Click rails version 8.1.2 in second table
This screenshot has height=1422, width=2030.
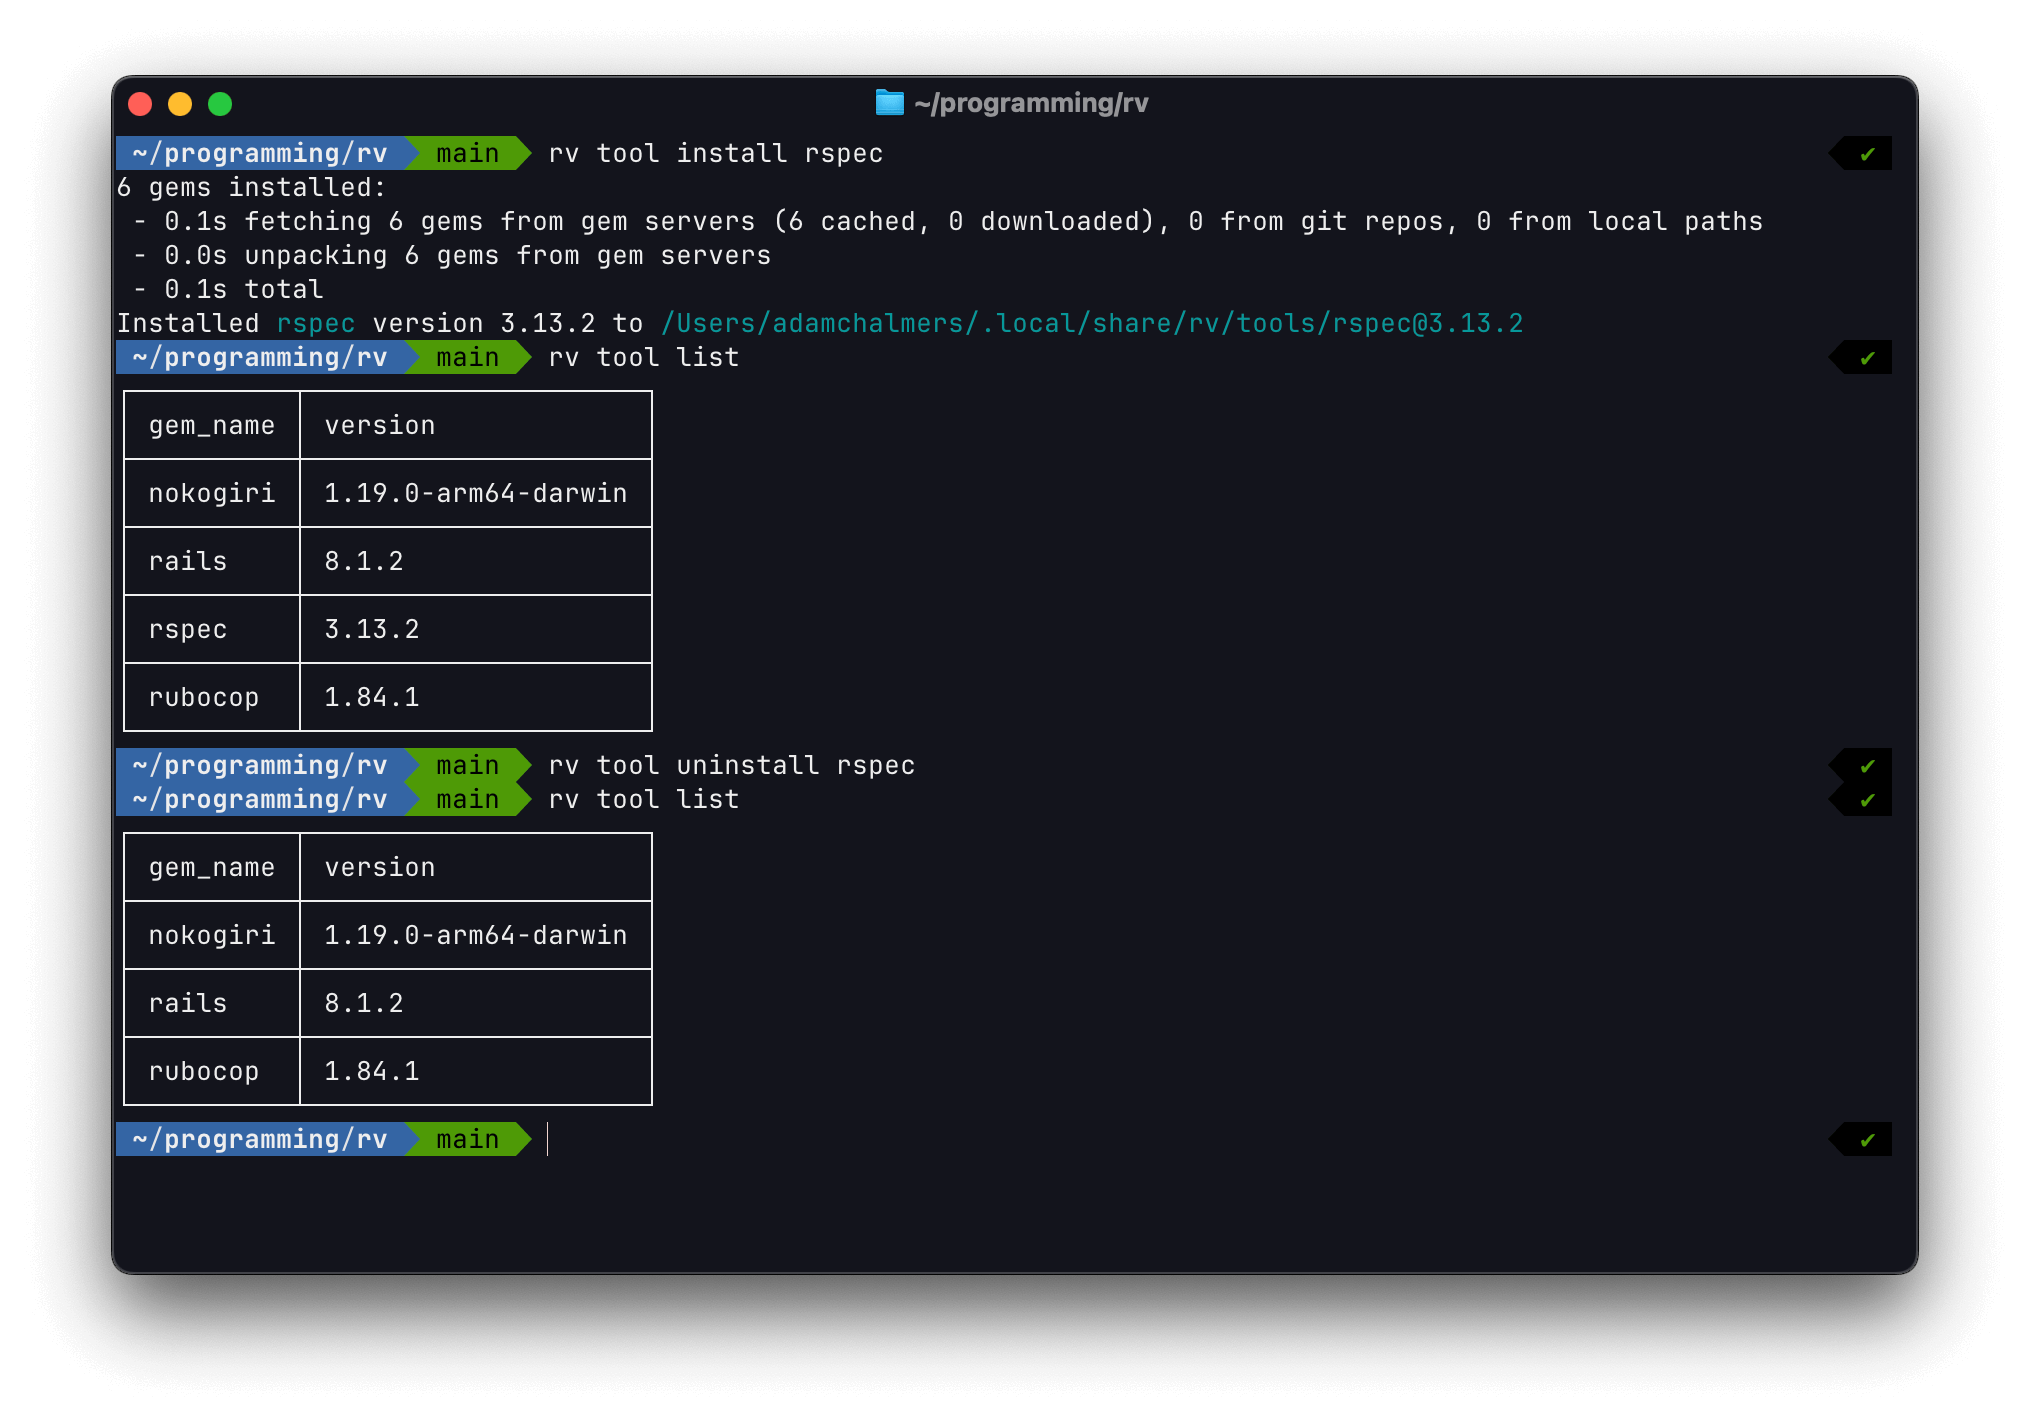pos(364,1004)
